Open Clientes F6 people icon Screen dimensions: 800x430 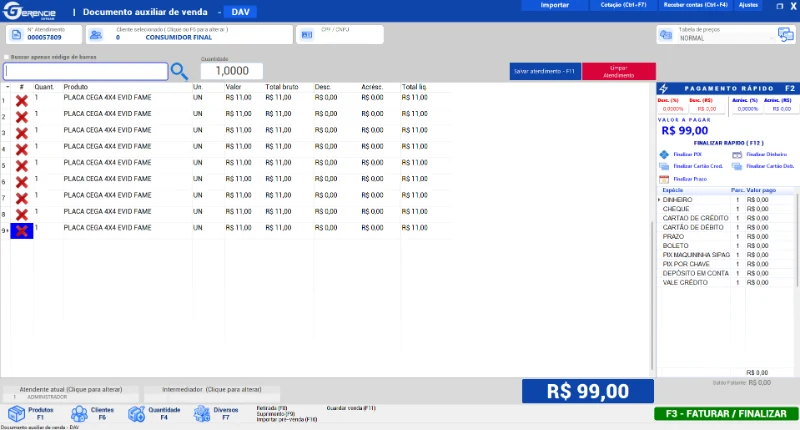tap(79, 414)
